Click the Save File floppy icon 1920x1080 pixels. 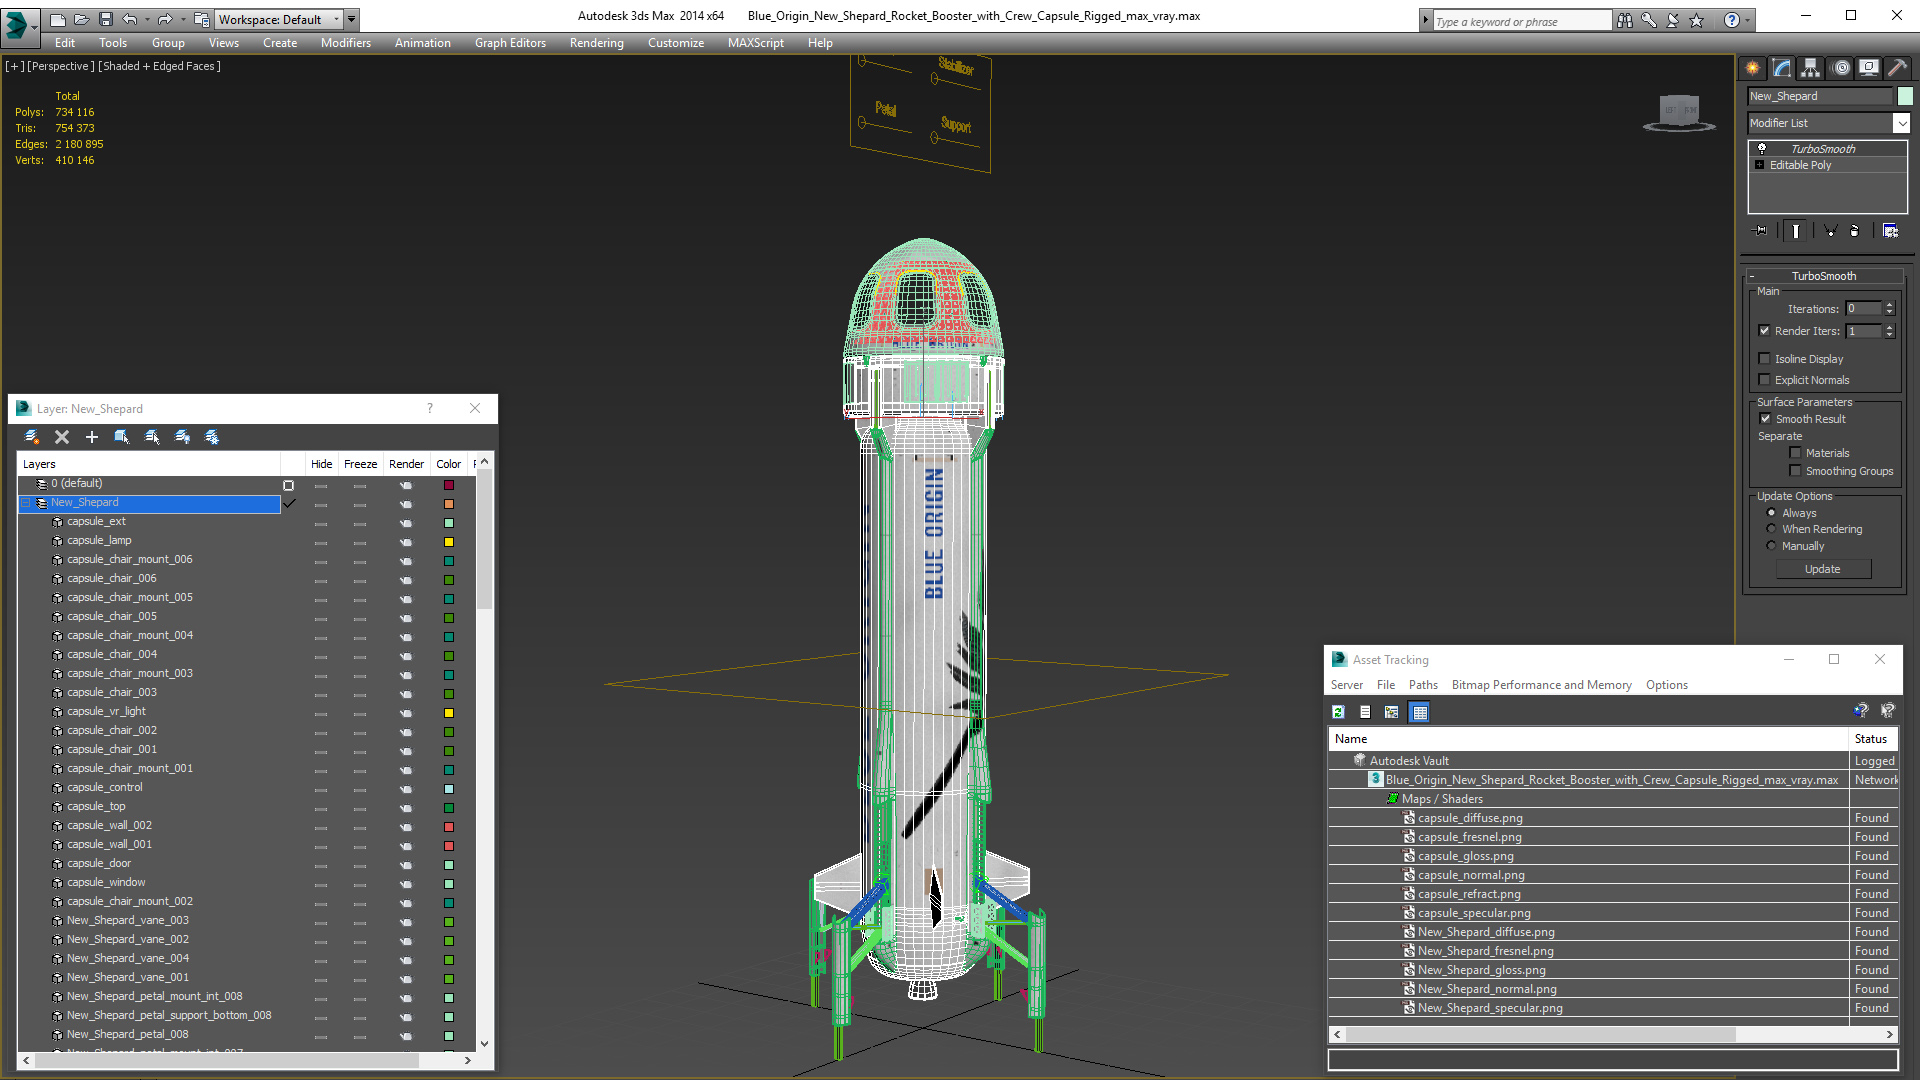(x=105, y=19)
